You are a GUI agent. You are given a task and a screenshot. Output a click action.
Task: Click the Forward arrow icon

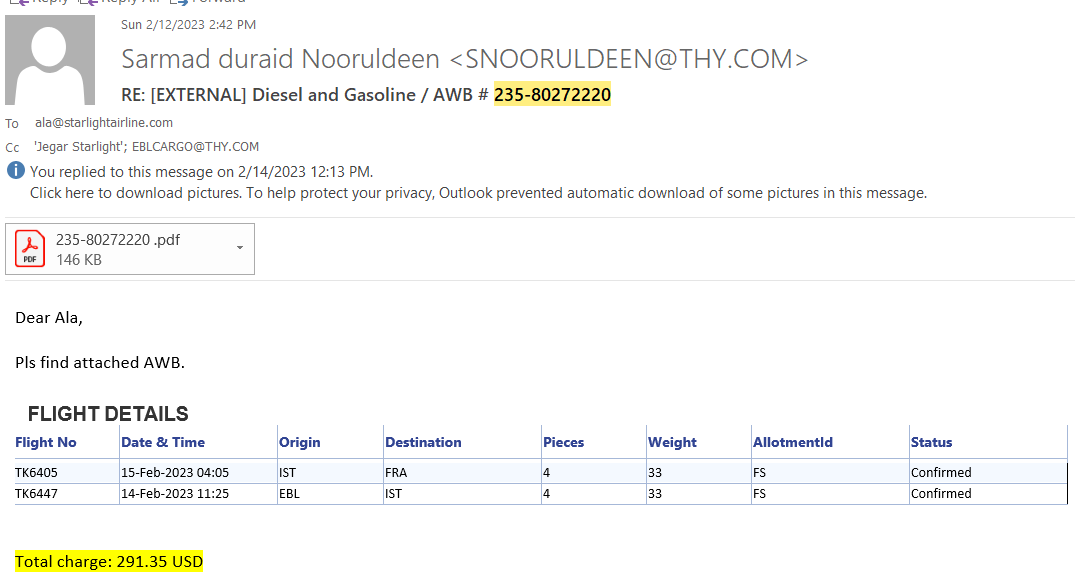coord(178,3)
